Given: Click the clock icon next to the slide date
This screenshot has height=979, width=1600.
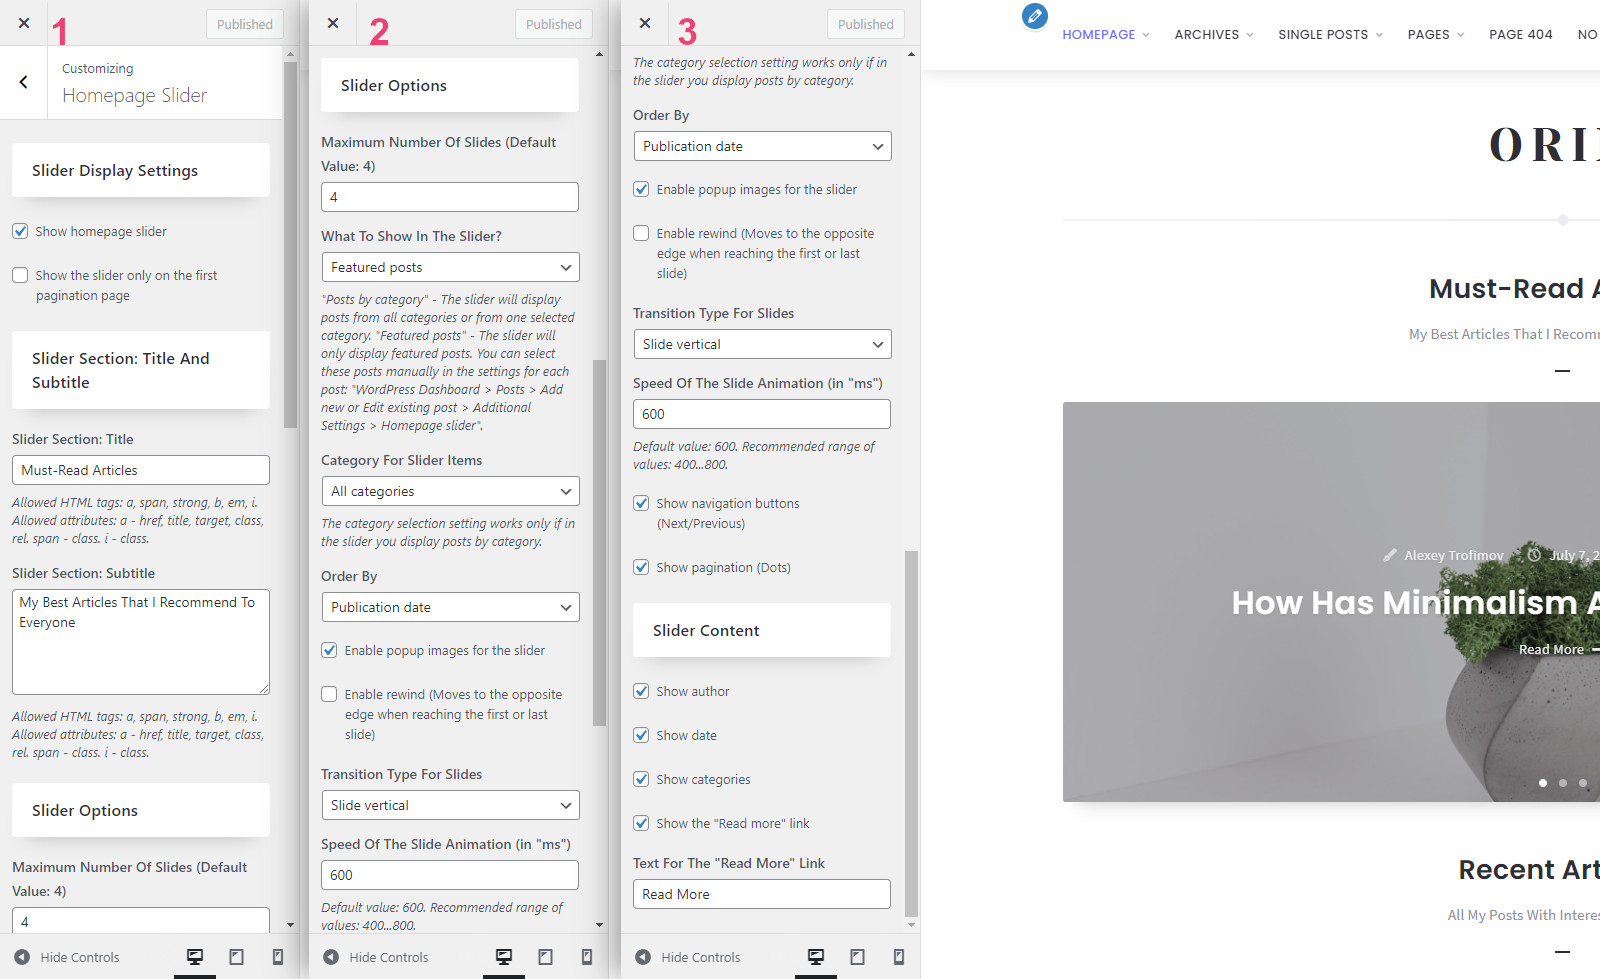Looking at the screenshot, I should (1535, 555).
